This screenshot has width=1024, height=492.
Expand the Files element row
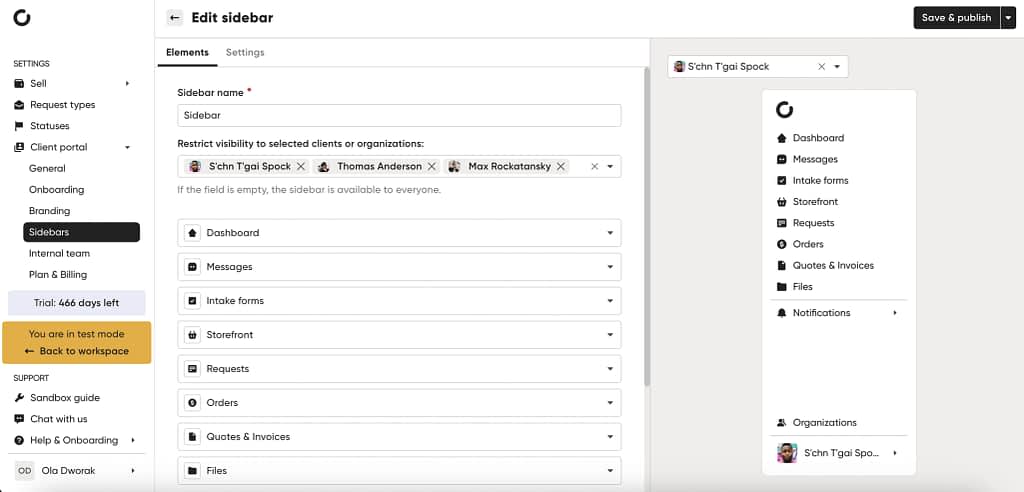(x=610, y=470)
